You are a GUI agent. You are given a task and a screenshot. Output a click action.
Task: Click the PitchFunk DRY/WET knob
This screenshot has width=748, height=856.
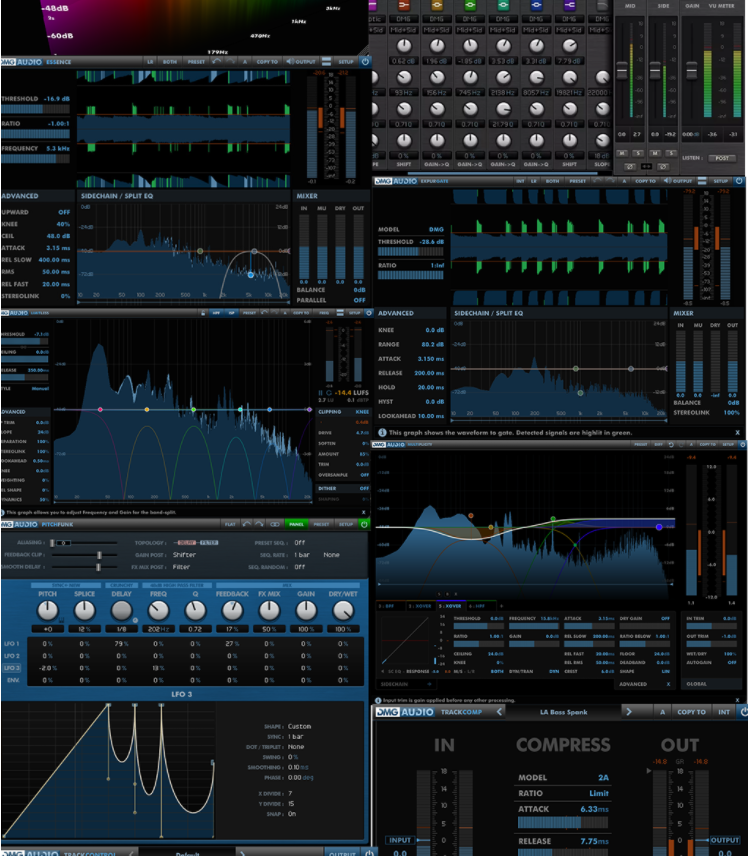tap(343, 610)
